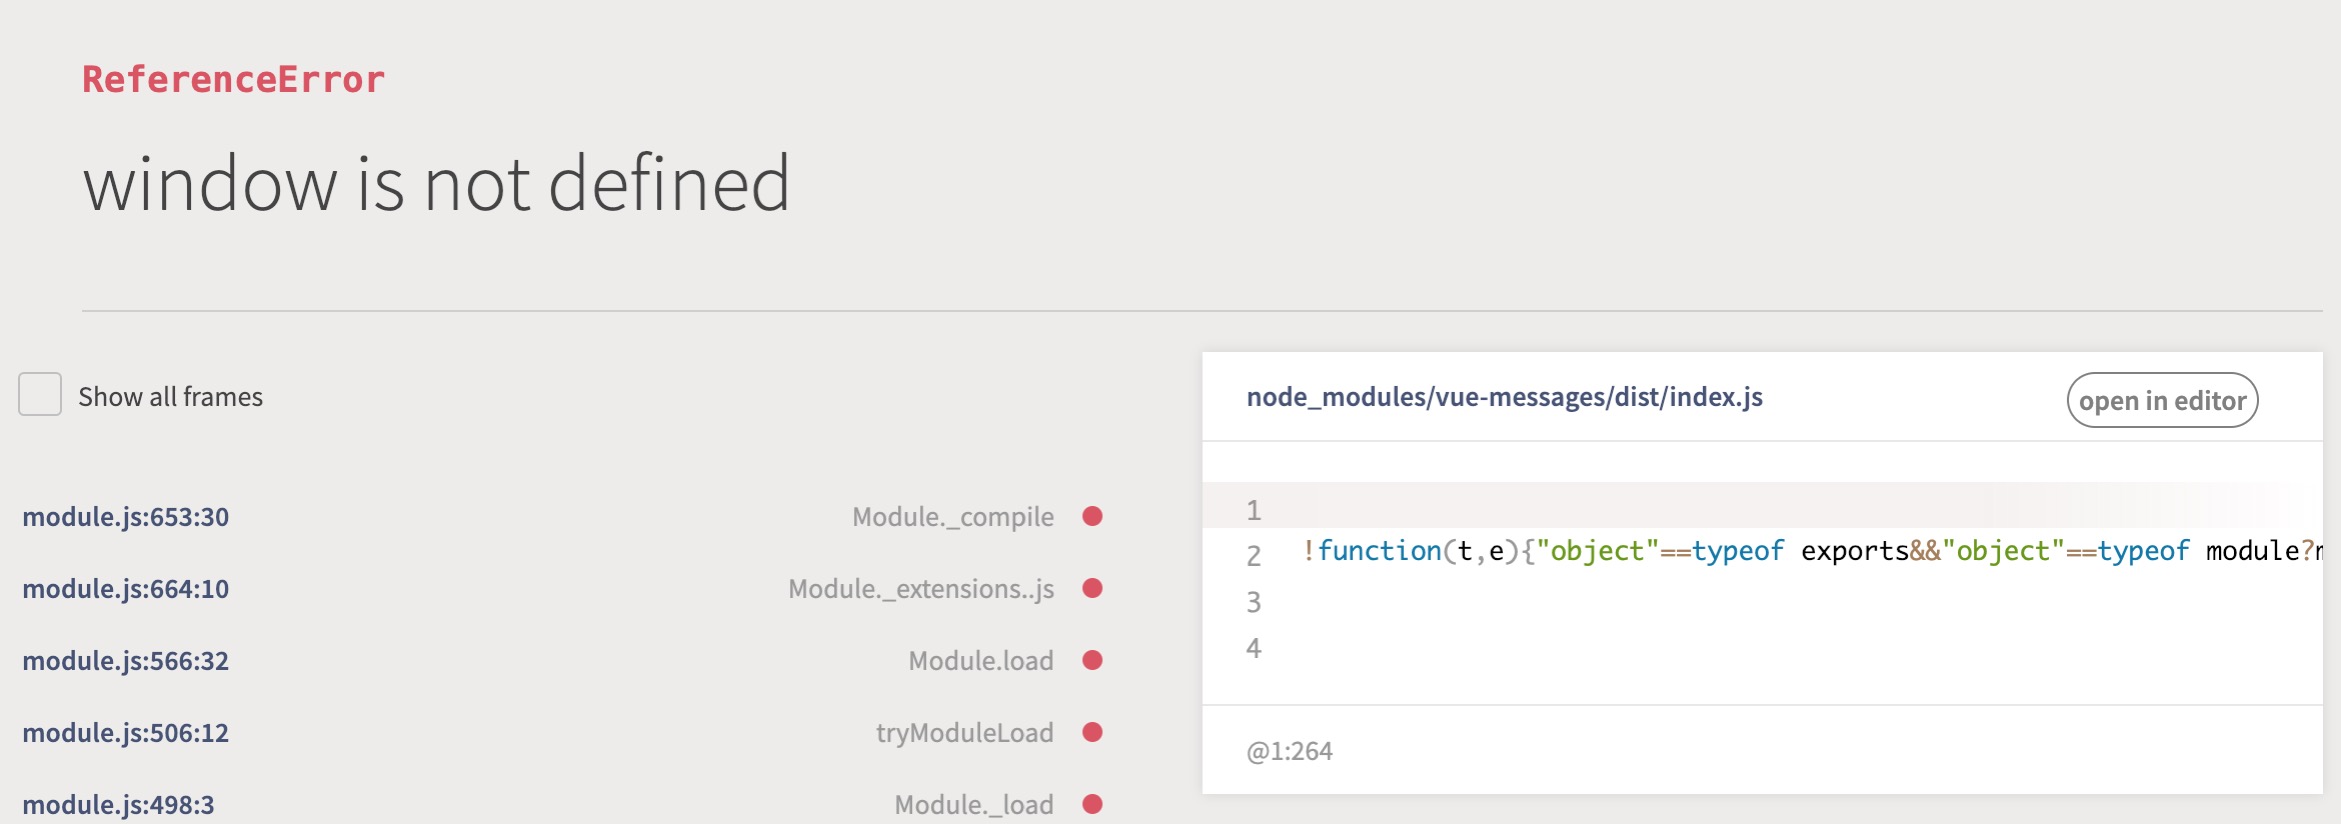Viewport: 2341px width, 824px height.
Task: Select the module.js:653:30 stack frame
Action: pyautogui.click(x=126, y=517)
